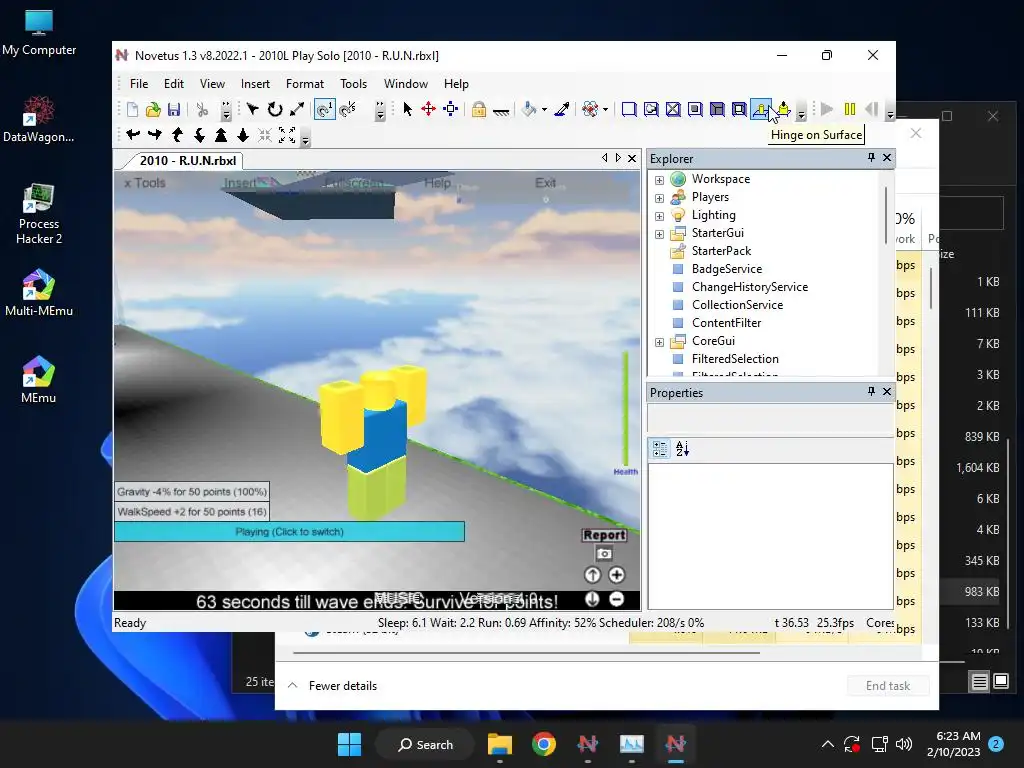1024x768 pixels.
Task: Select the 2010 - R.U.N.rbxl document tab
Action: click(186, 161)
